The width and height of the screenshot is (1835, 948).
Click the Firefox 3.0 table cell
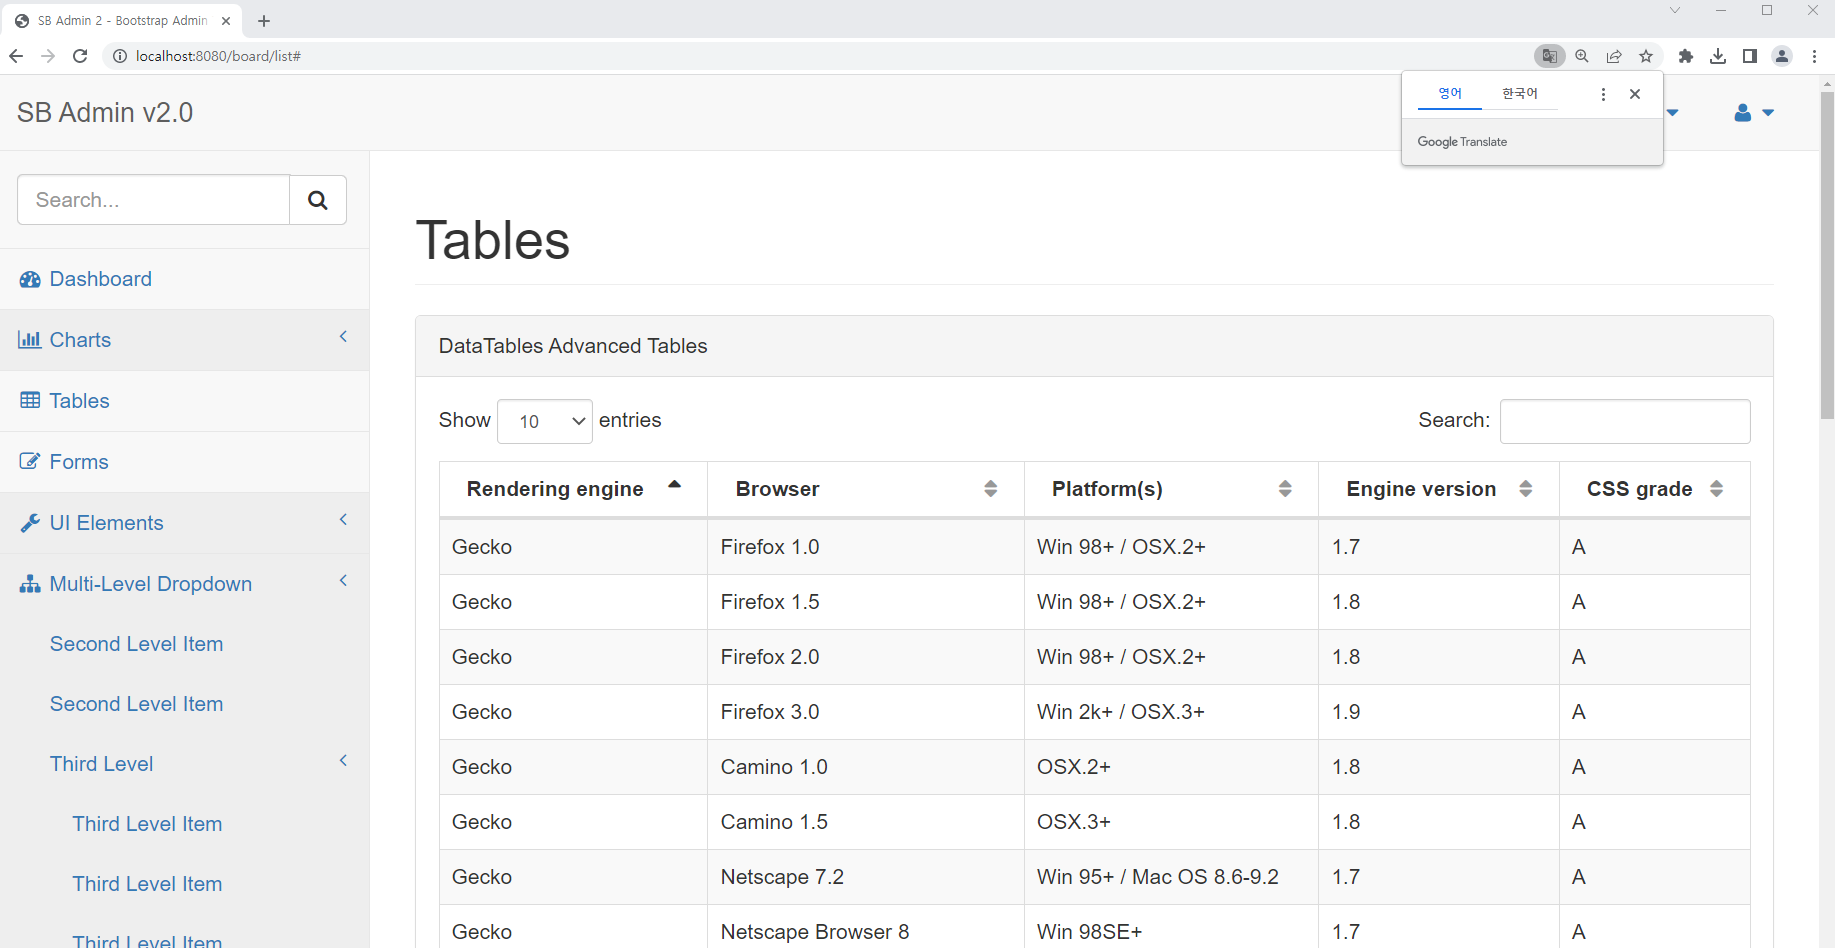pos(866,712)
